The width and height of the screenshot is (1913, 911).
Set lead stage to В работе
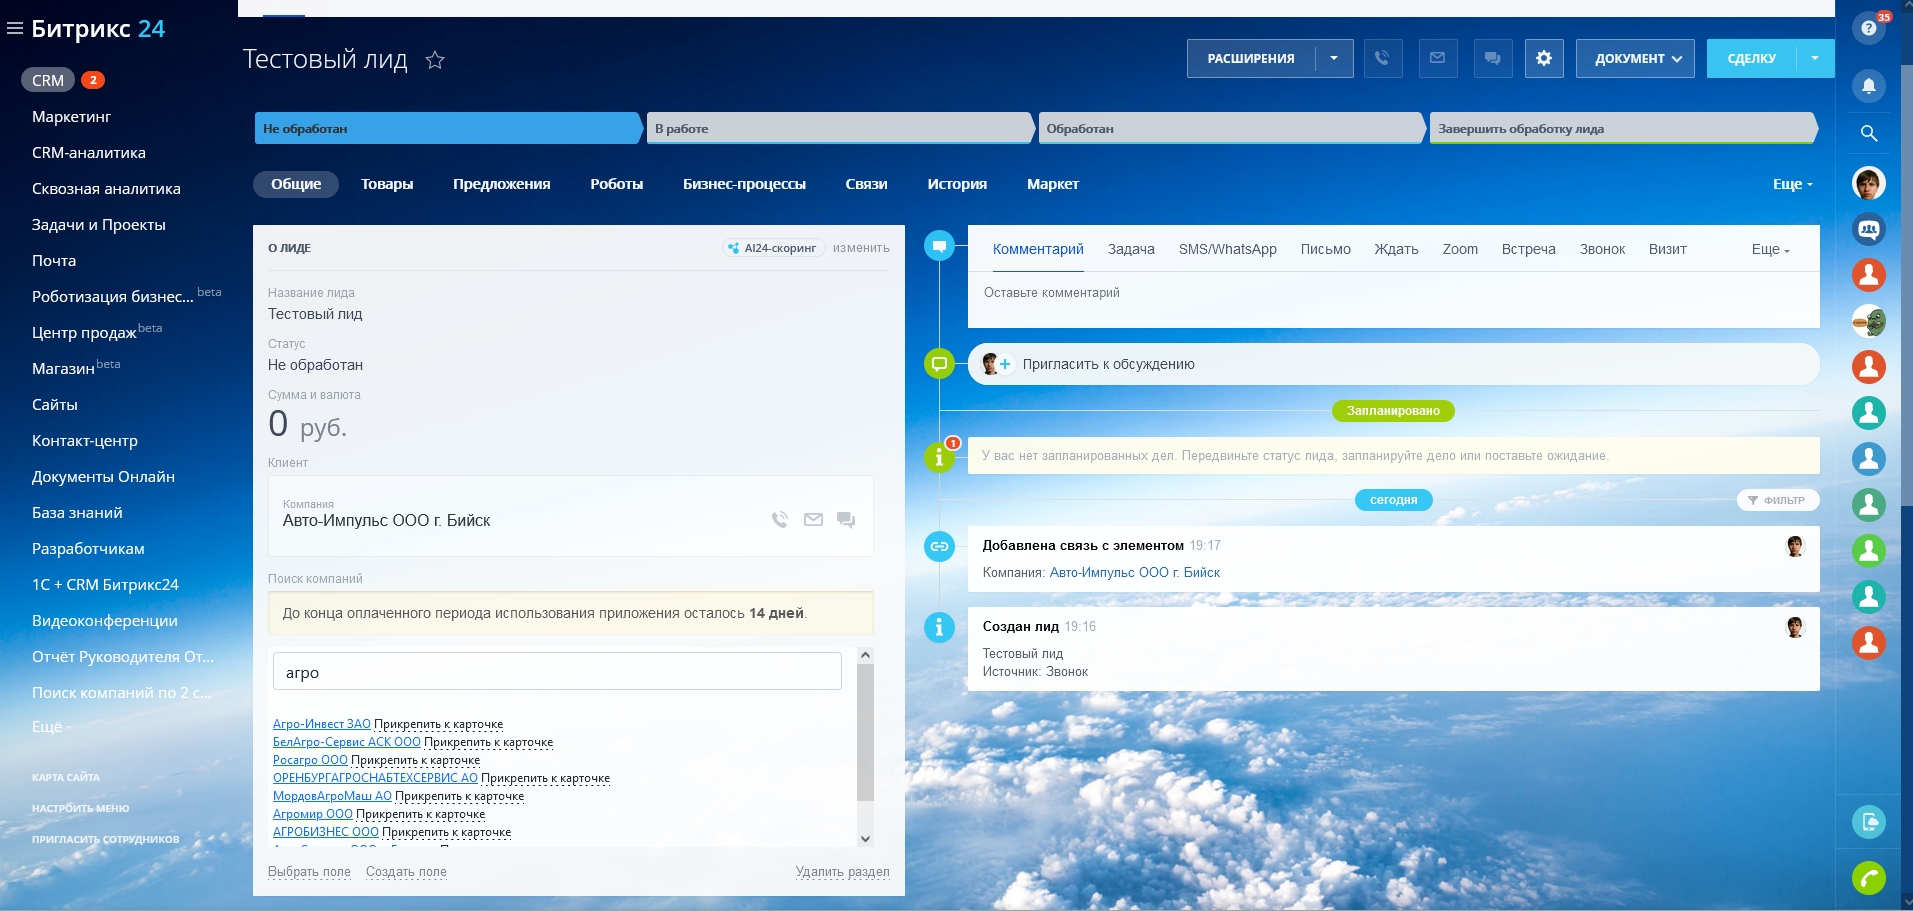(838, 128)
